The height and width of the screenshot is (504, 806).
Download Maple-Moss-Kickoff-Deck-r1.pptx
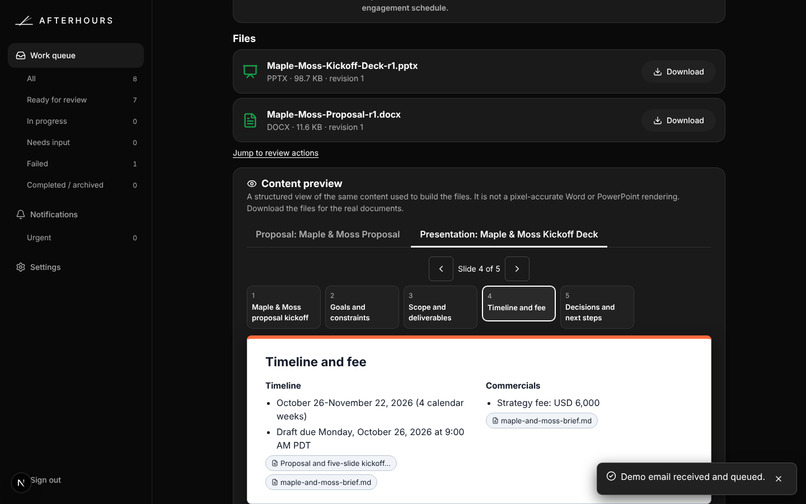(679, 72)
